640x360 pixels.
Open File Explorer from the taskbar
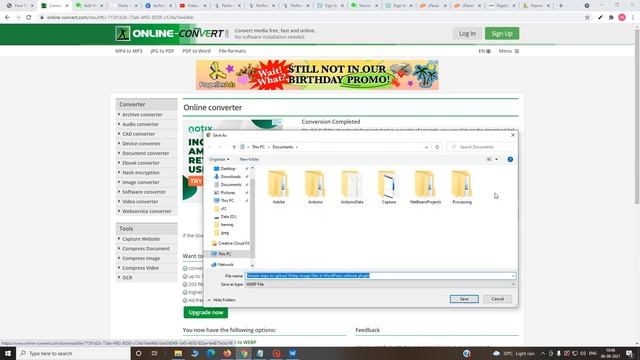click(x=178, y=353)
